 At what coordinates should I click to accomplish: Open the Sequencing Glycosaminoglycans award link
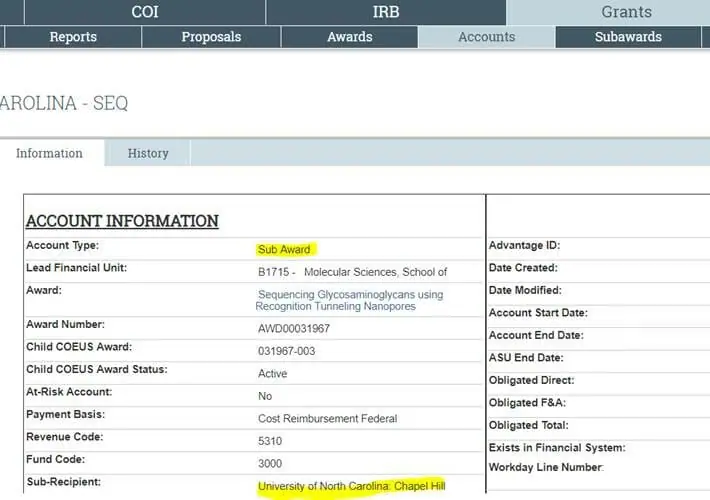350,300
